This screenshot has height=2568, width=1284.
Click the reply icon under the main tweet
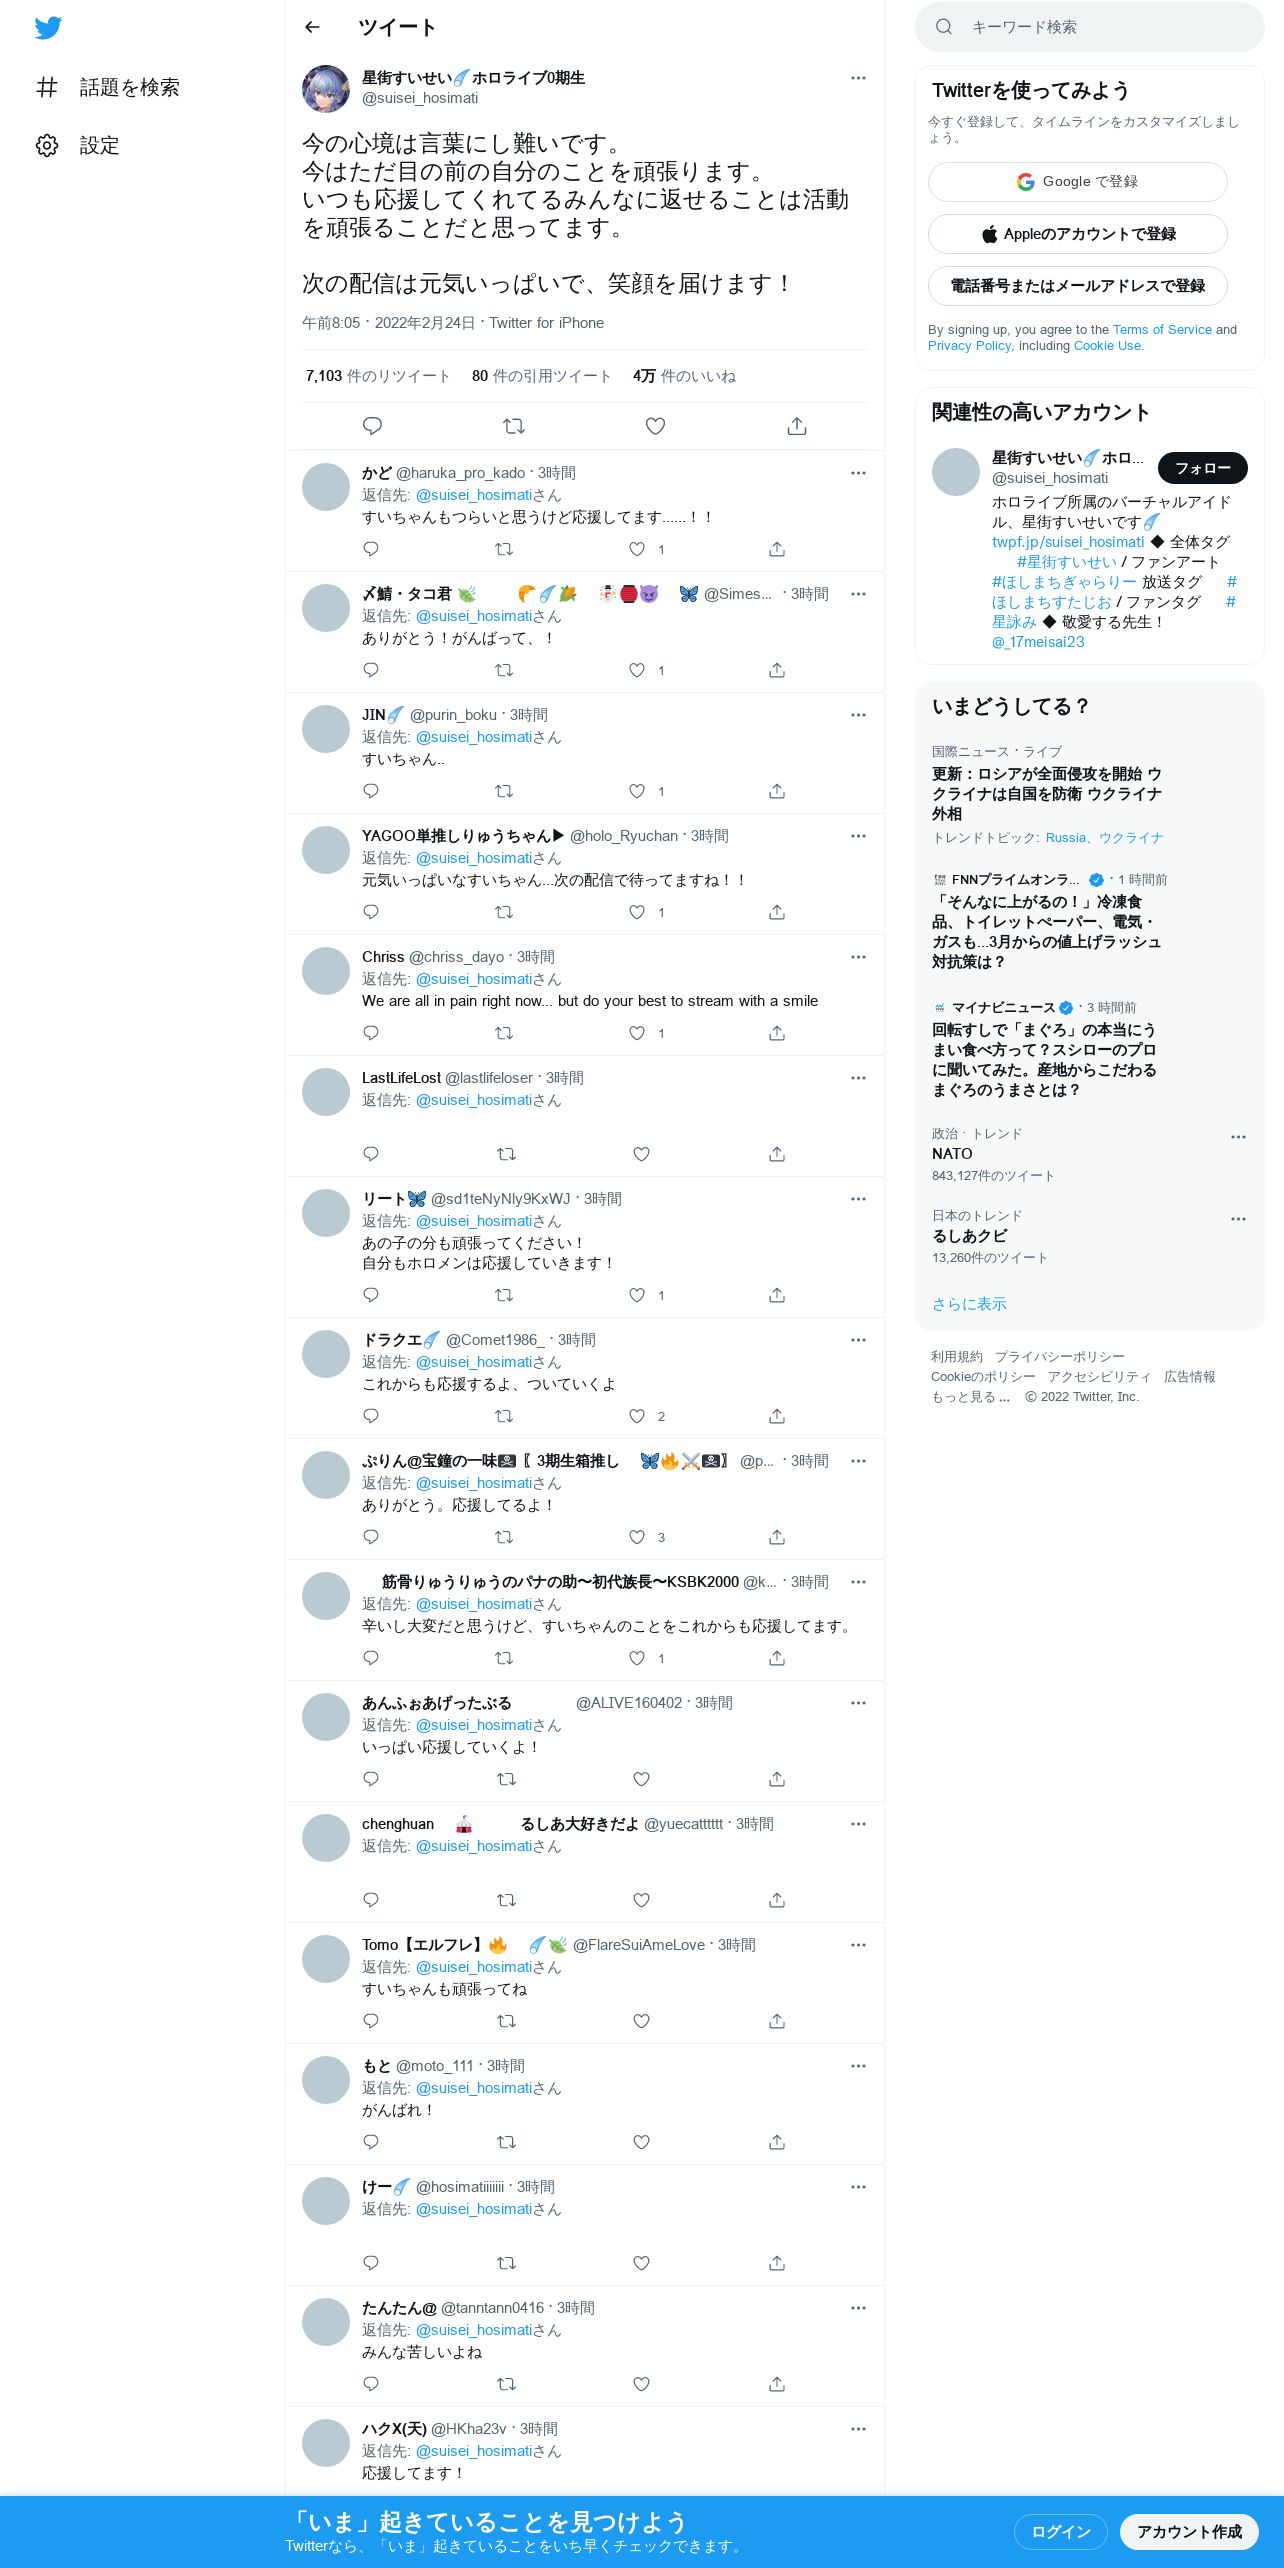click(x=372, y=426)
